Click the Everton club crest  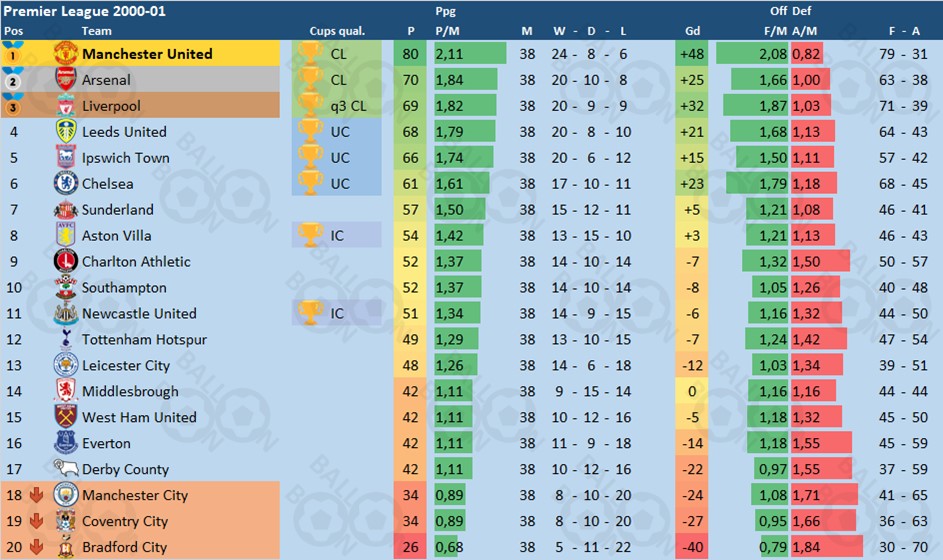coord(66,442)
